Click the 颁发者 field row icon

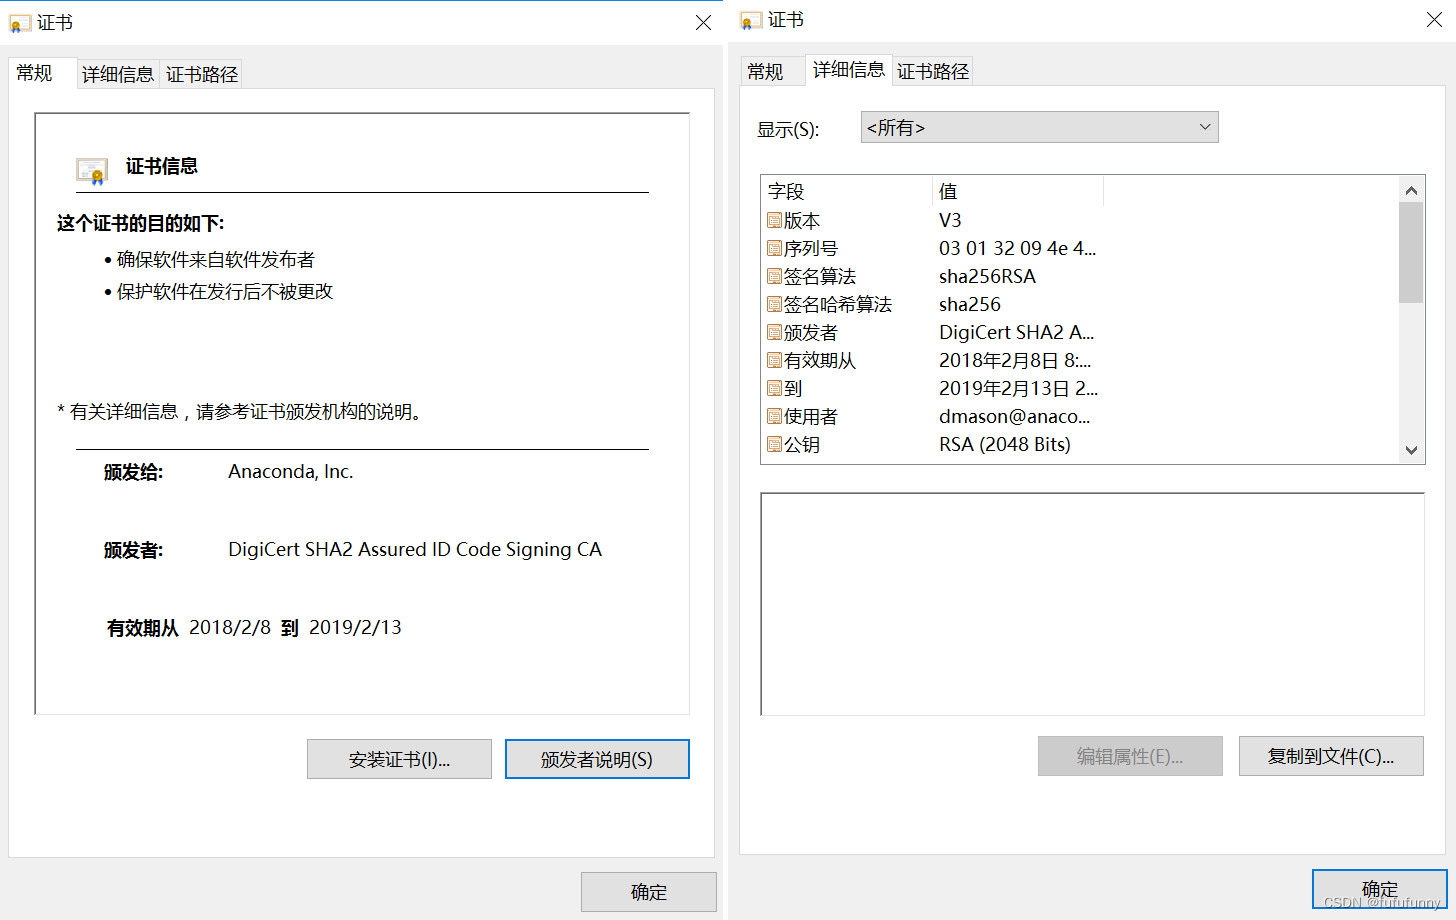[x=774, y=332]
